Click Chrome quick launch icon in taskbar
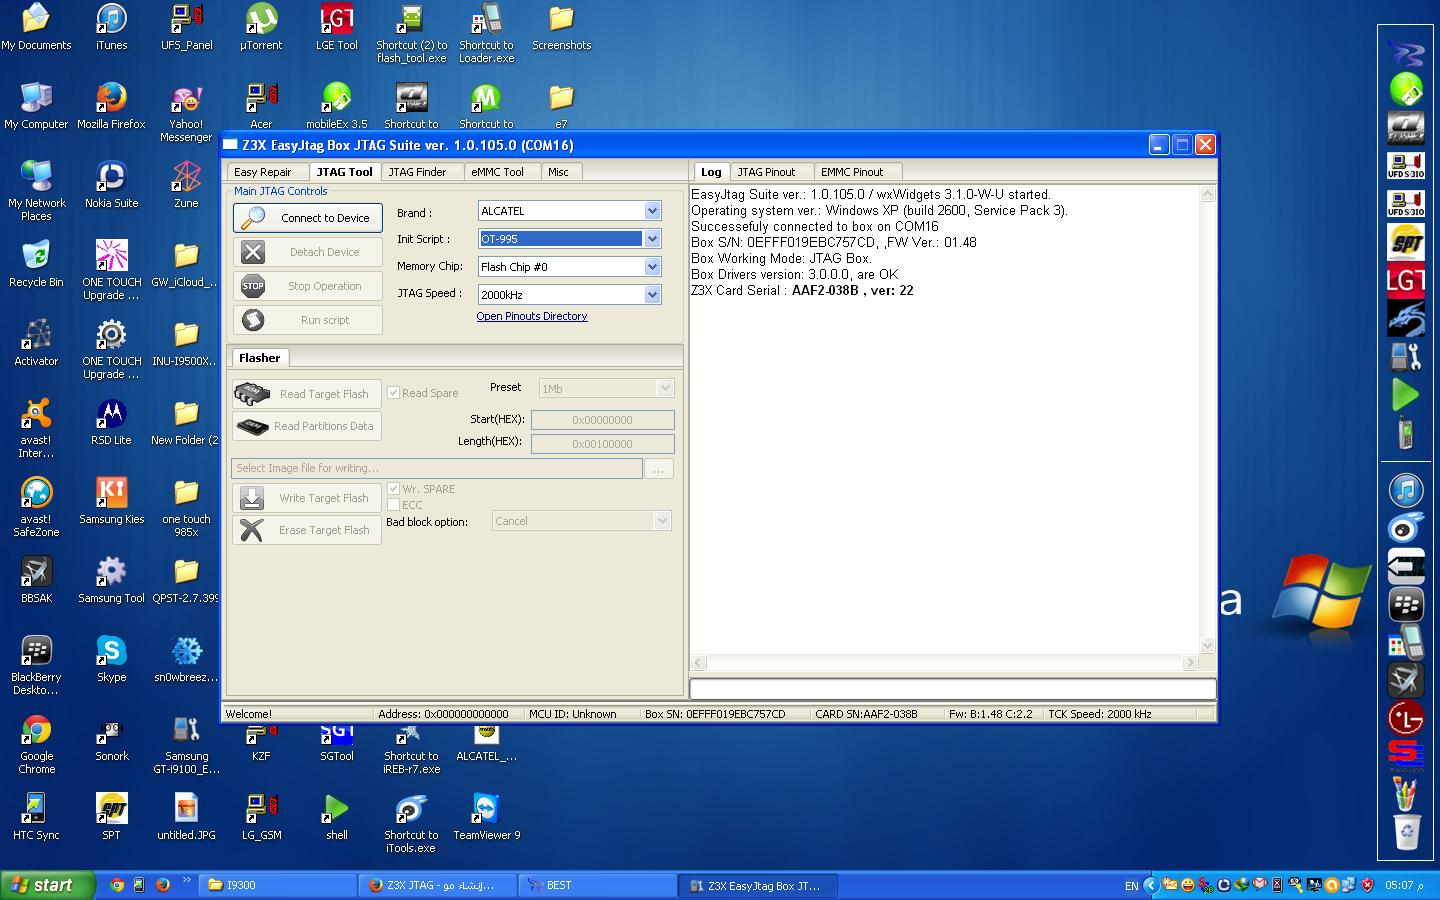The width and height of the screenshot is (1440, 900). tap(117, 885)
